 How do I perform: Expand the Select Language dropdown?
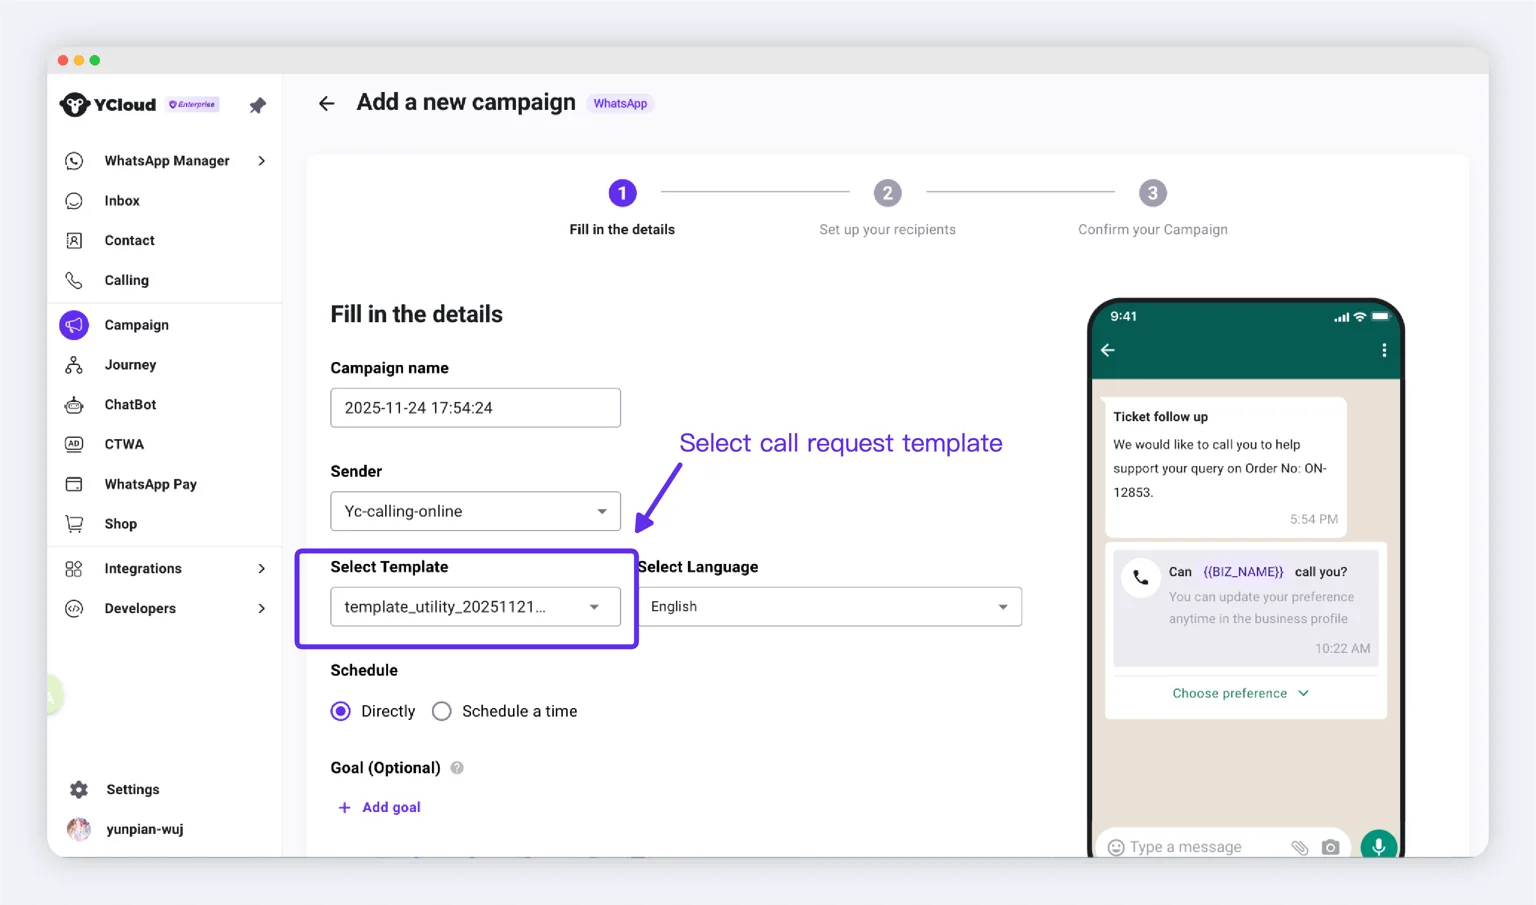[830, 607]
